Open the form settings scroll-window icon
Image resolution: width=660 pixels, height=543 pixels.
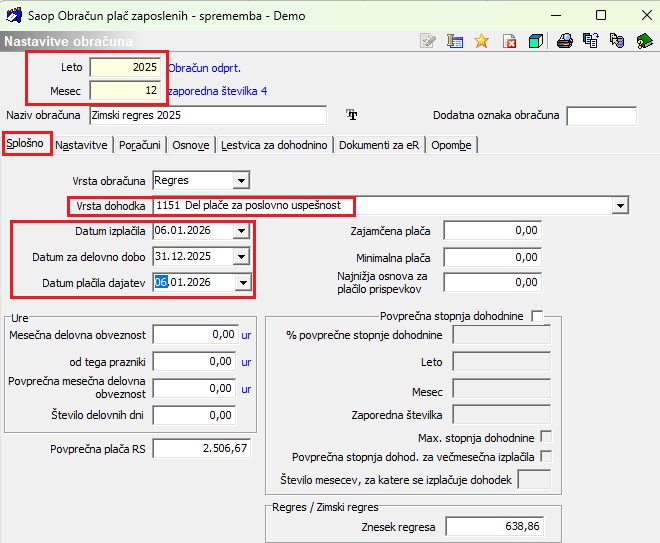click(455, 41)
